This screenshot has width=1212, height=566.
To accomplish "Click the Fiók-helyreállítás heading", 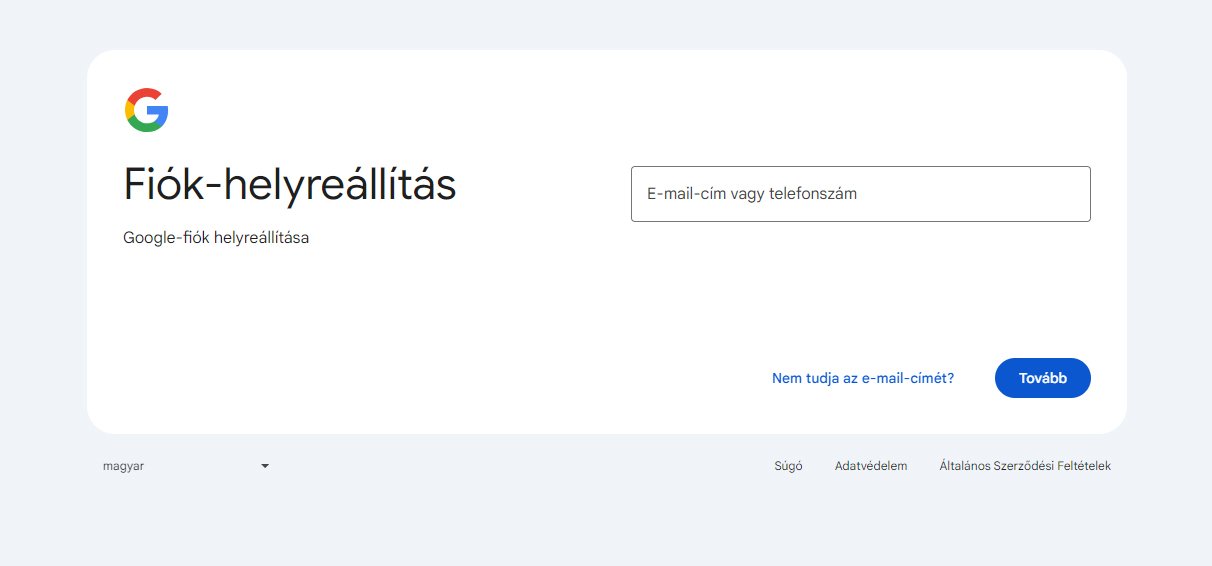I will click(x=290, y=185).
